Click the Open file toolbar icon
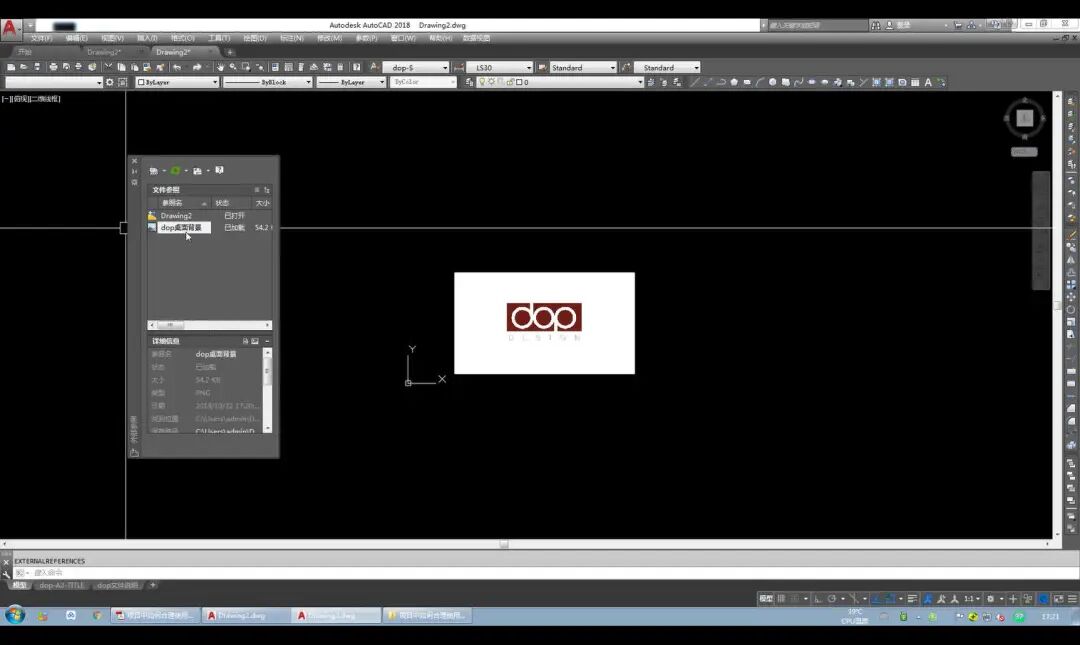Viewport: 1080px width, 645px height. click(x=24, y=68)
